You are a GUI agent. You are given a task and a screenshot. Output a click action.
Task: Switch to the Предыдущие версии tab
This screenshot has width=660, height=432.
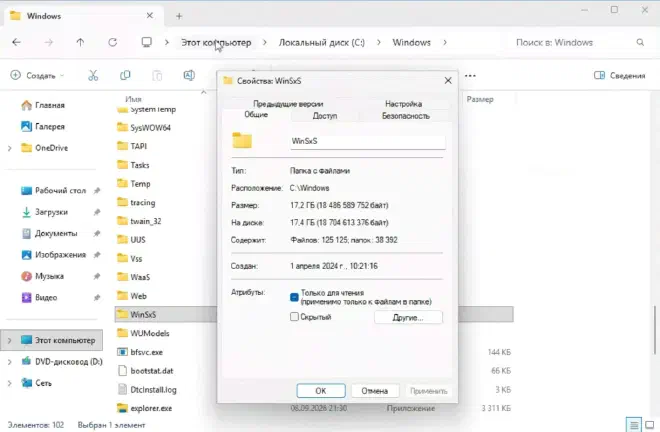coord(288,104)
